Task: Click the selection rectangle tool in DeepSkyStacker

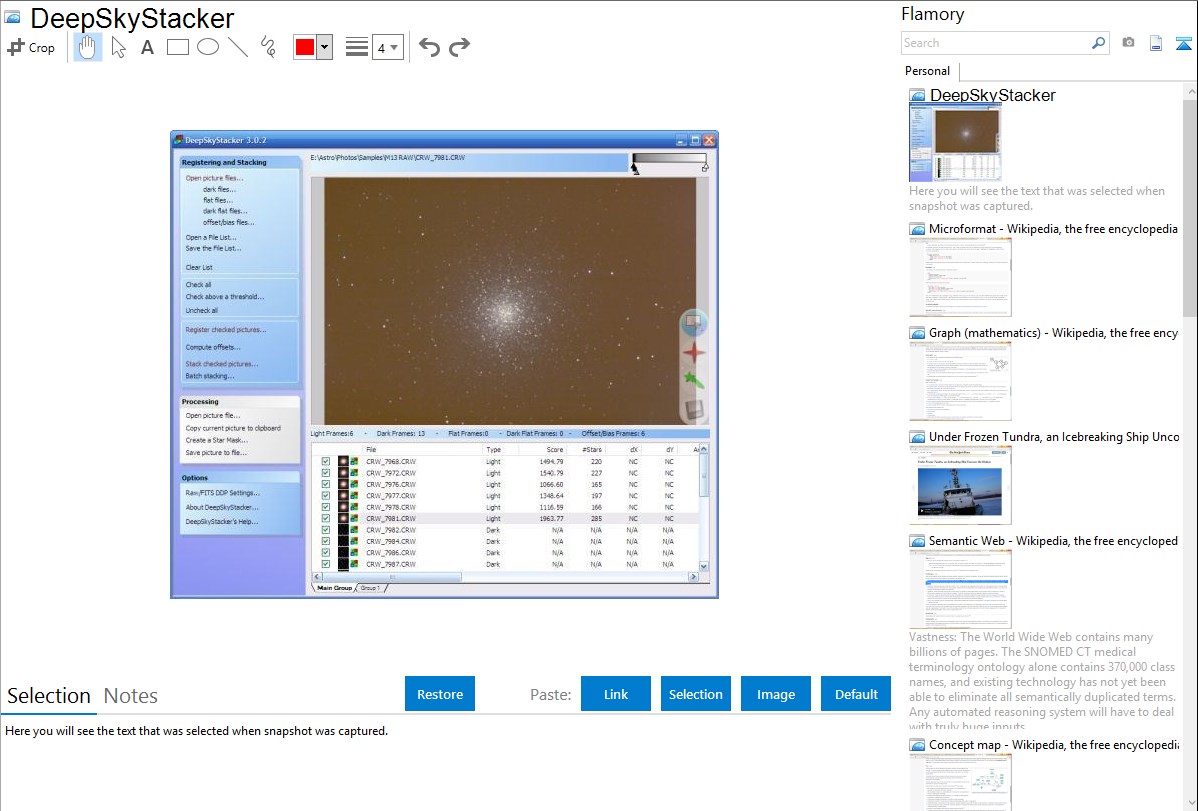Action: [694, 322]
